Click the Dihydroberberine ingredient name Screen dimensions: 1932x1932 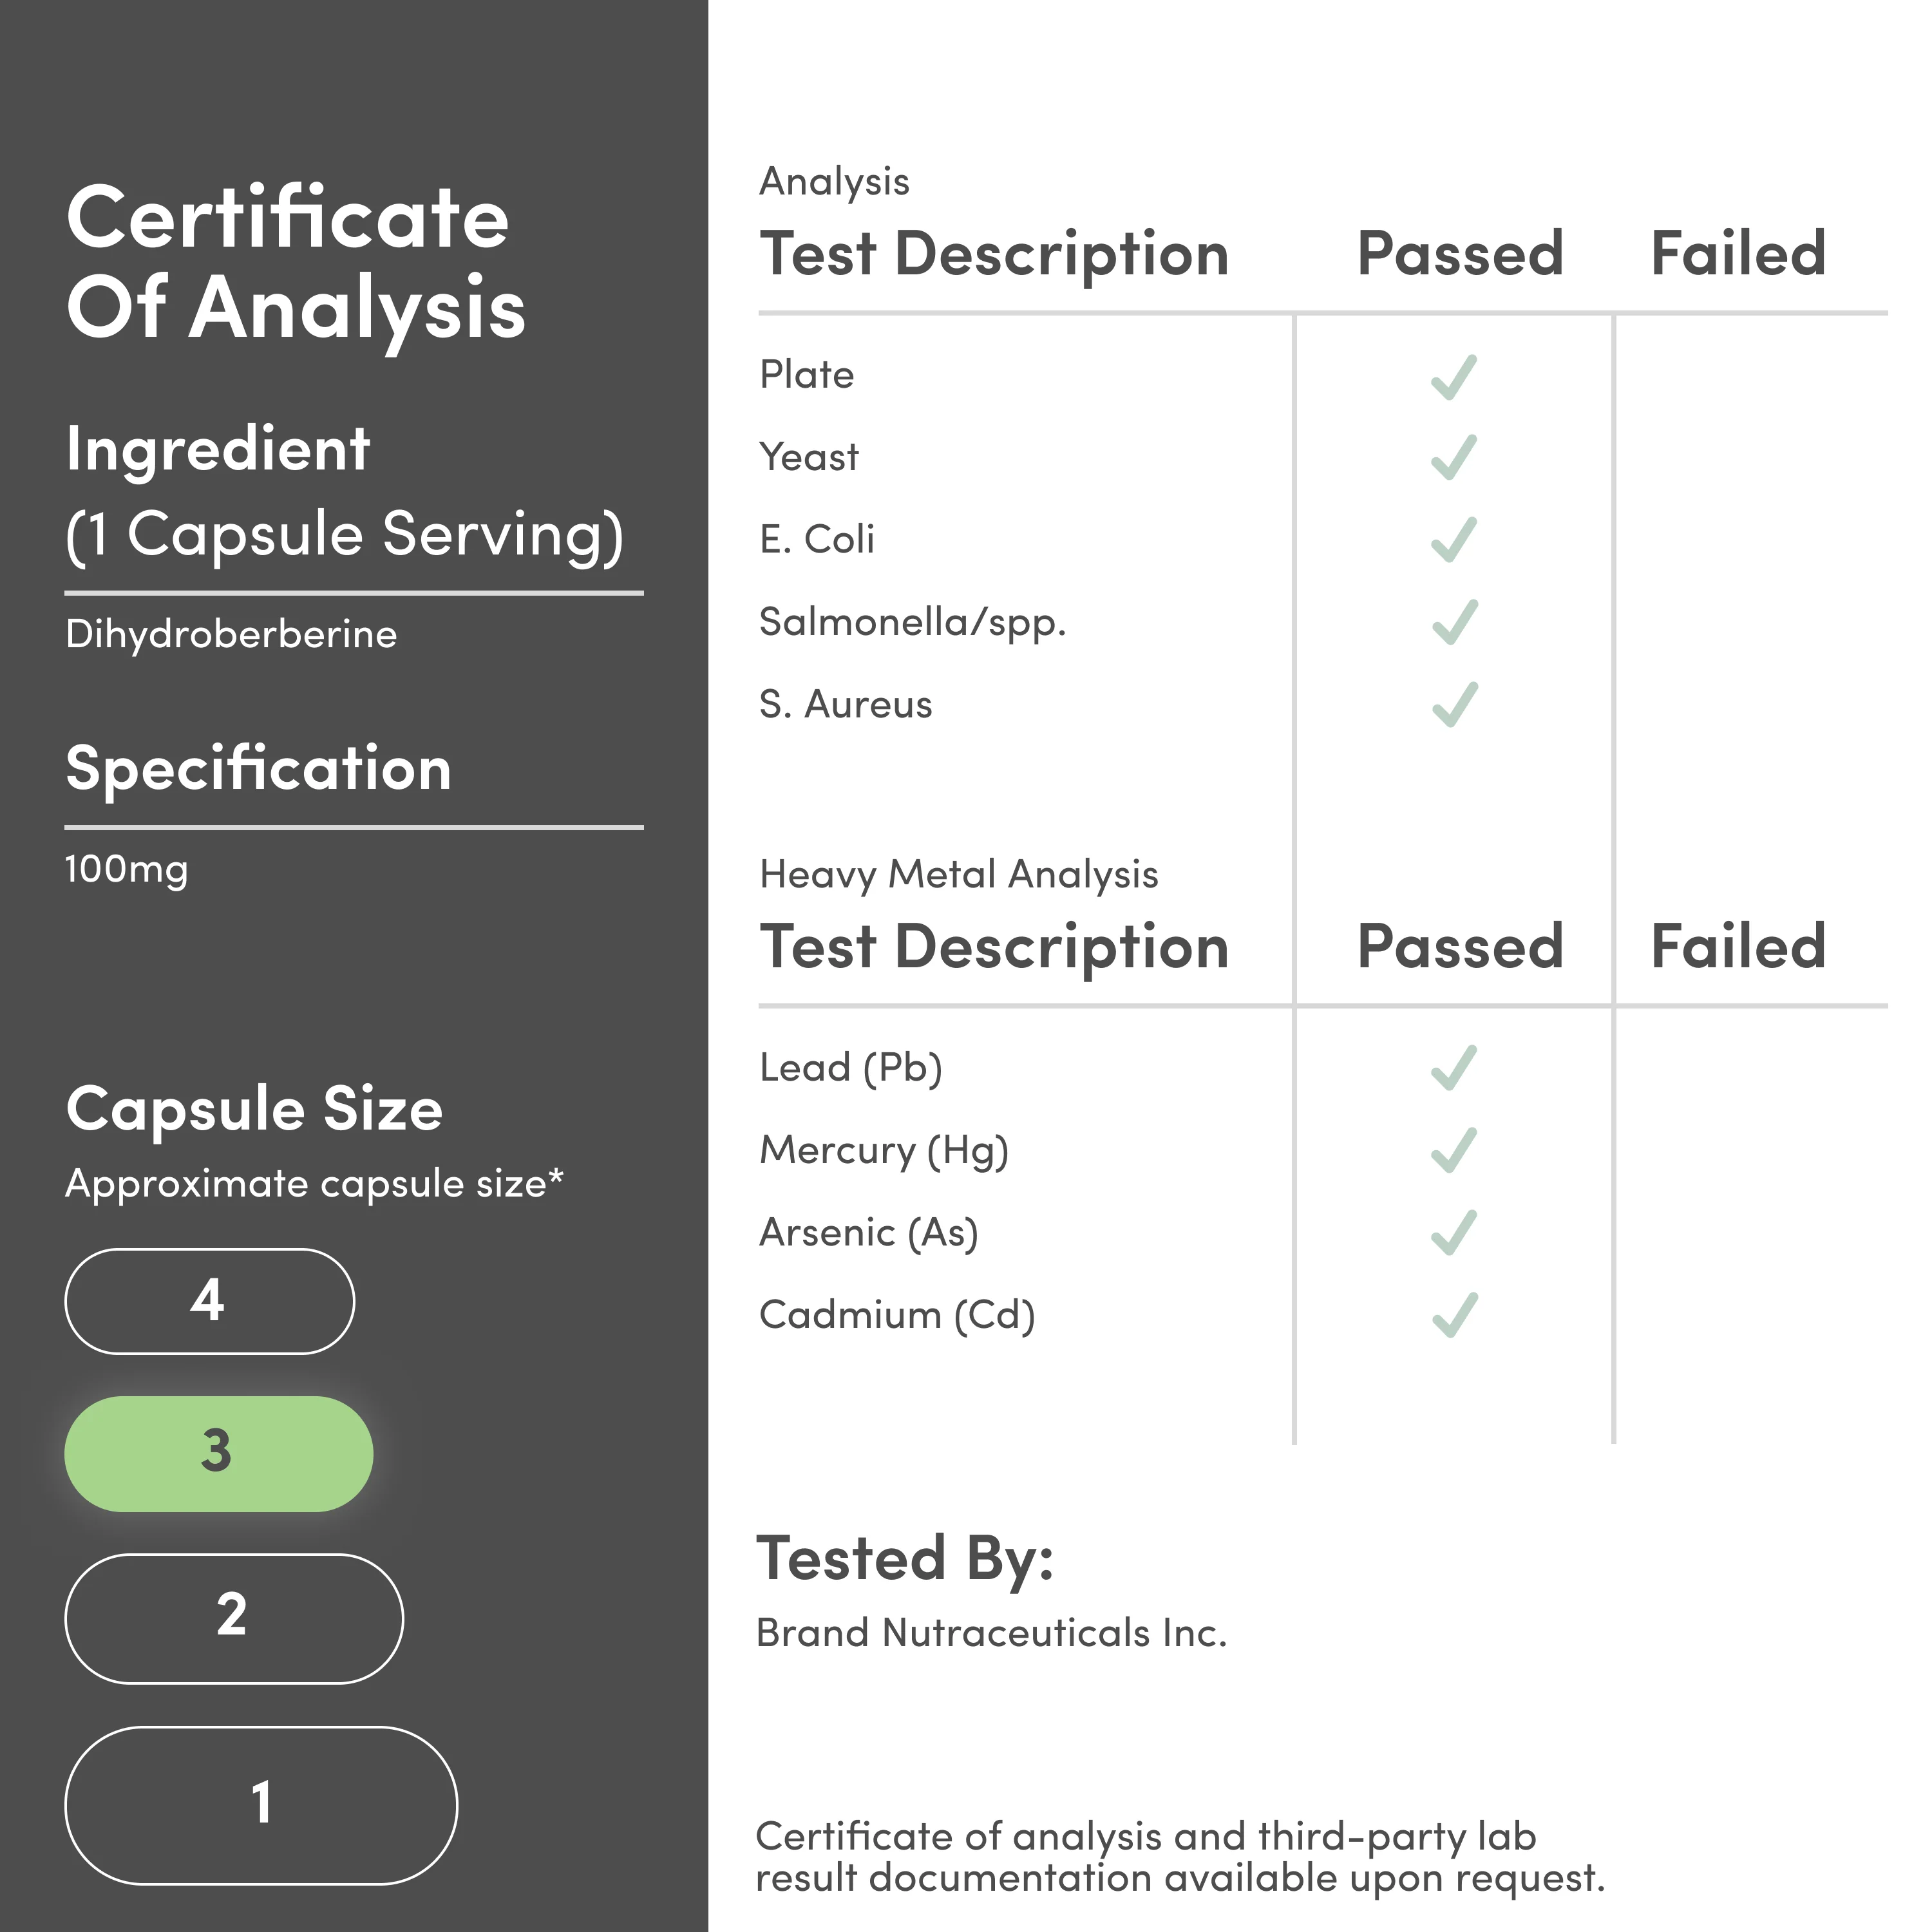coord(231,634)
